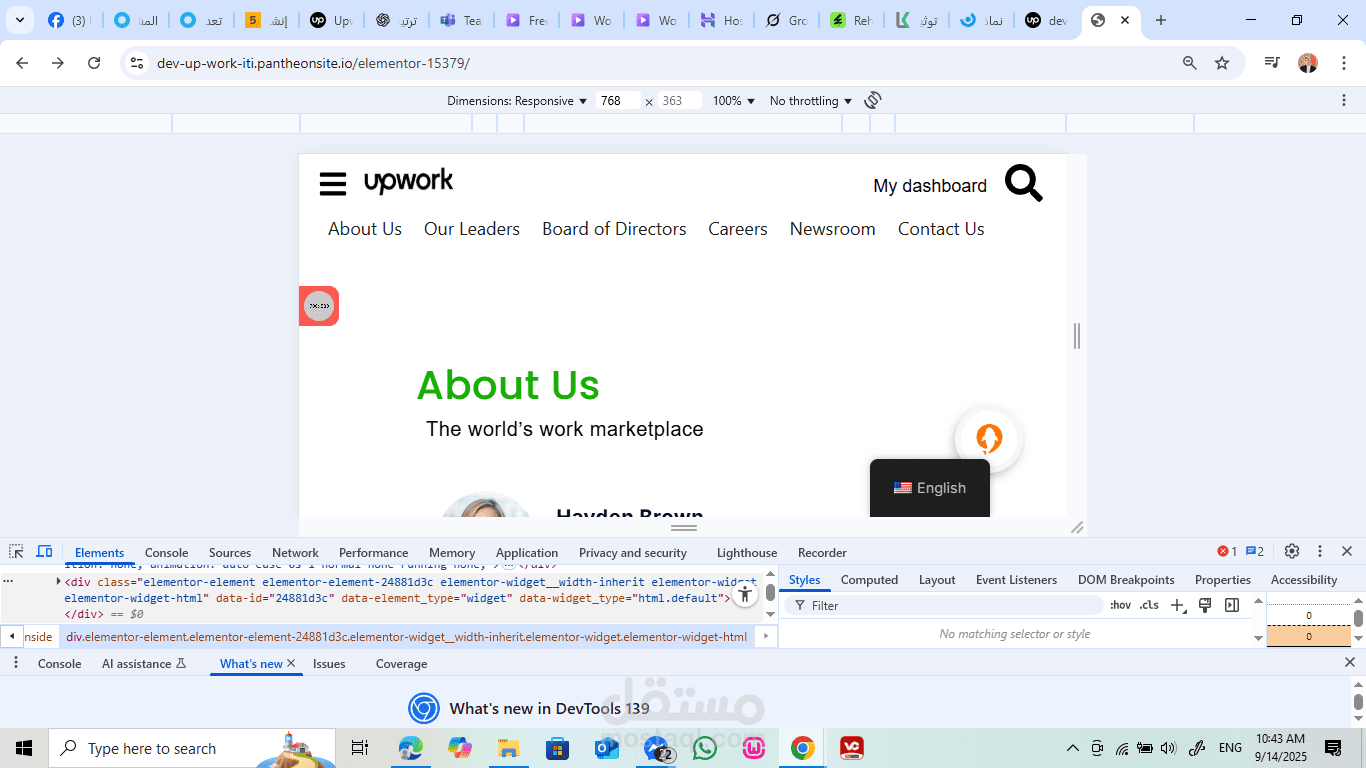Open the Our Leaders nav link
Screen dimensions: 1366x768
click(472, 229)
